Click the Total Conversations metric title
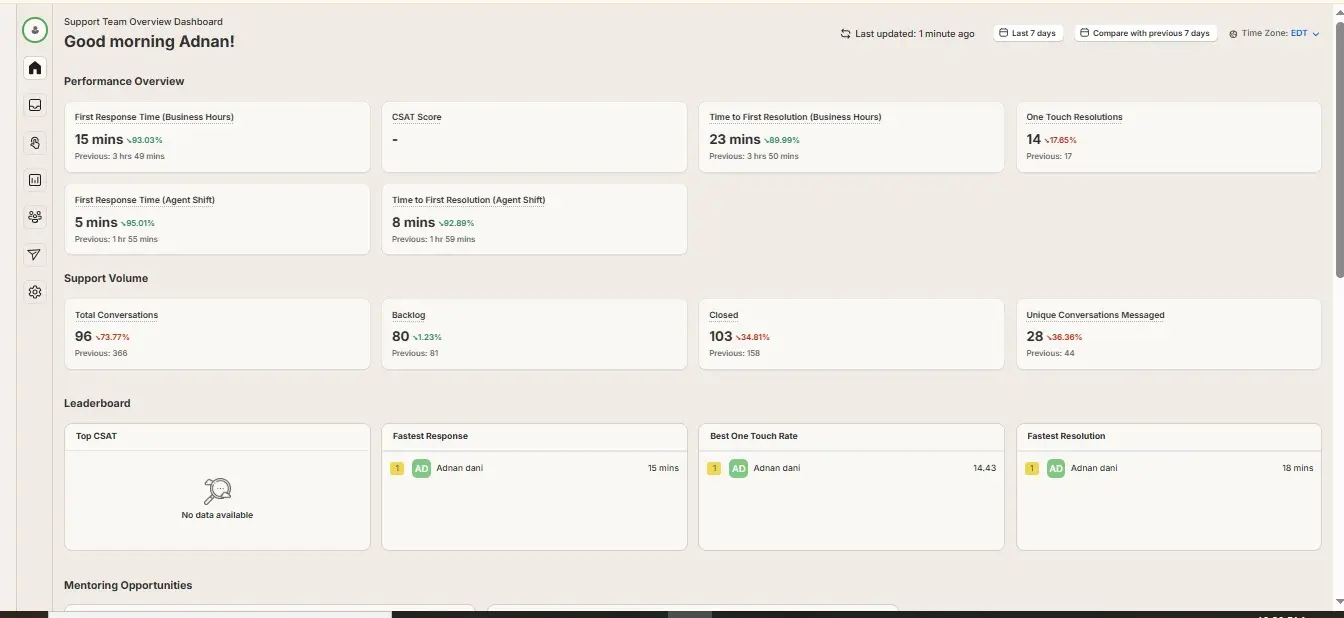This screenshot has height=618, width=1344. [116, 315]
